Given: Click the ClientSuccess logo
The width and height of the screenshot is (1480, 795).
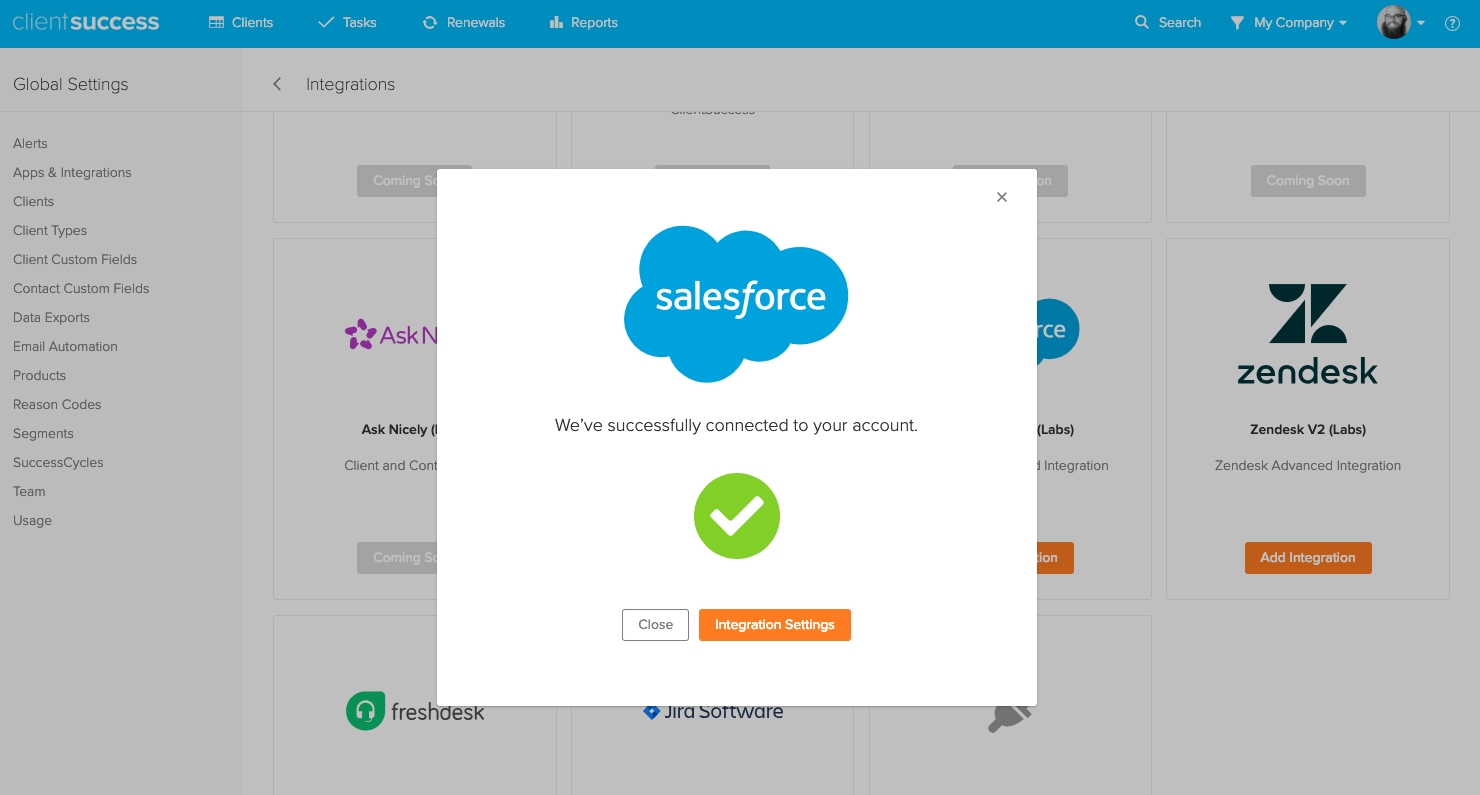Looking at the screenshot, I should pos(86,22).
